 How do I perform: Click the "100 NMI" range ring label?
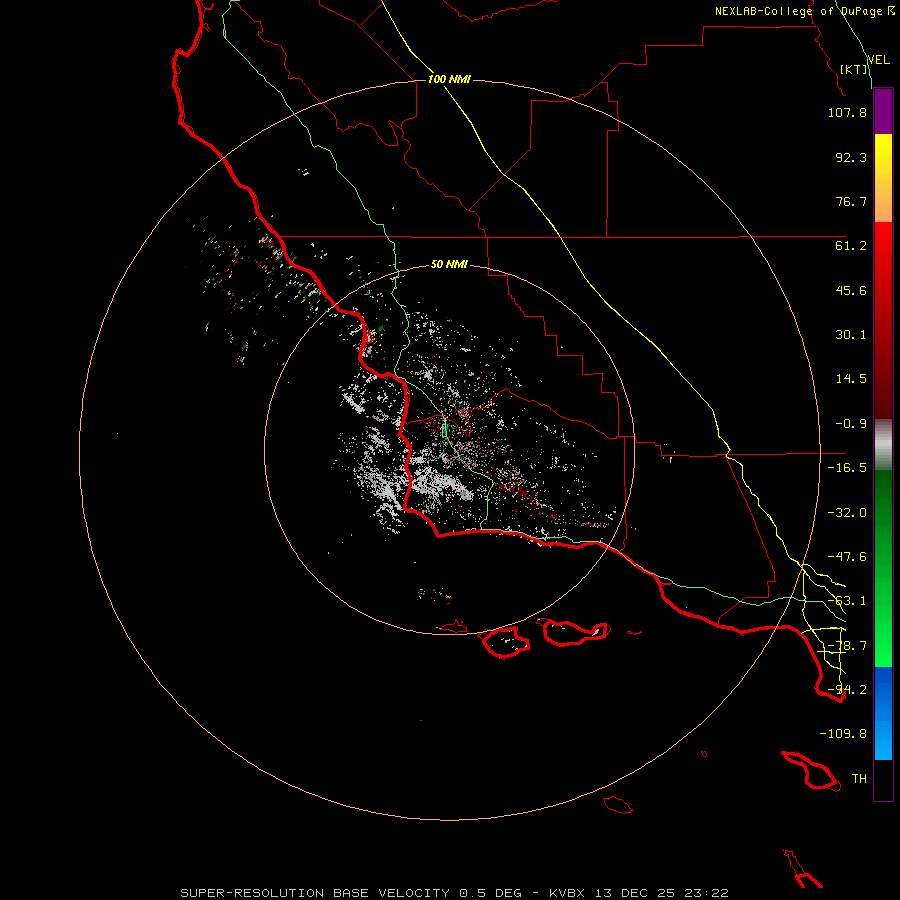(449, 79)
